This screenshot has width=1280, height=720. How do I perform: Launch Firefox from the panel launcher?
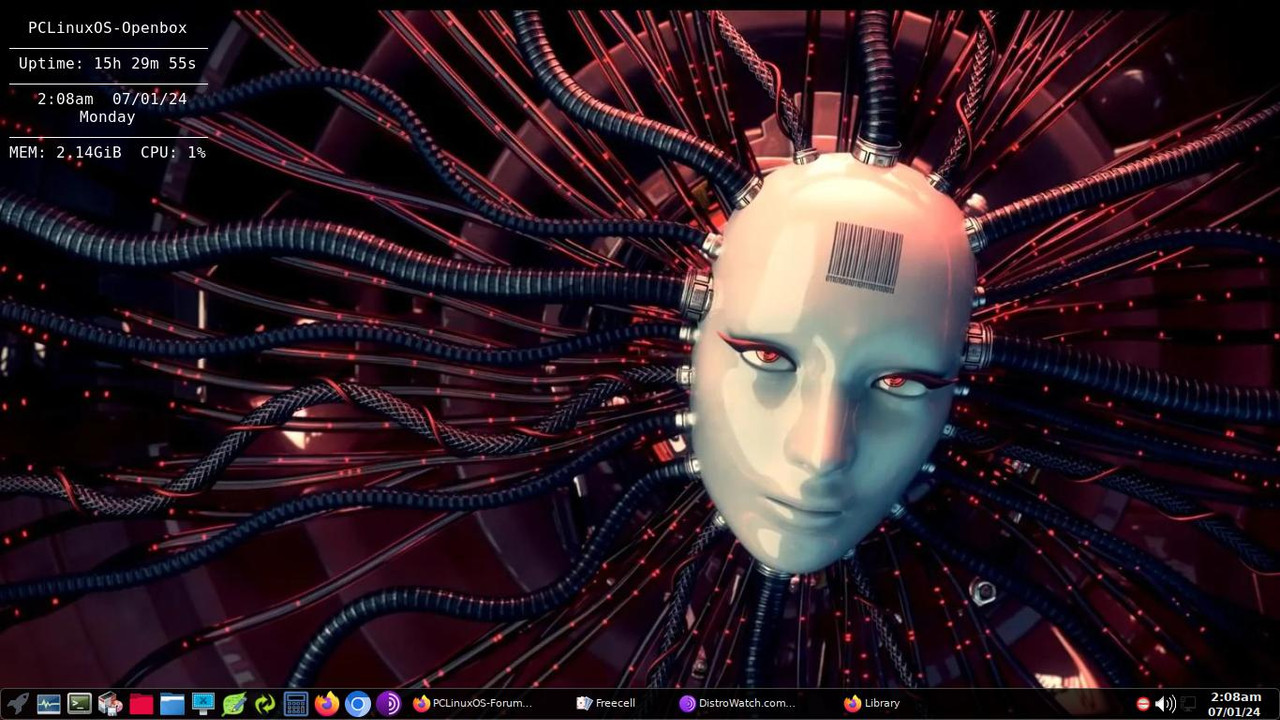327,704
